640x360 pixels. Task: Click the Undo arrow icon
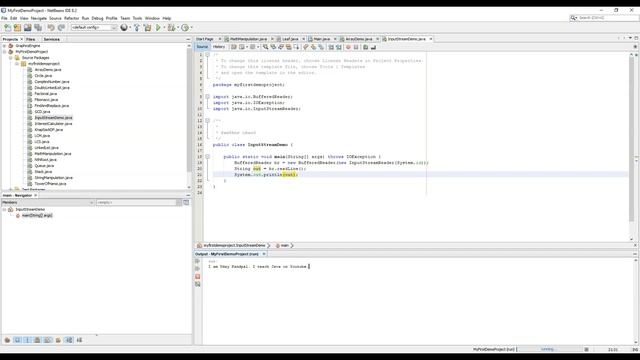(51, 27)
